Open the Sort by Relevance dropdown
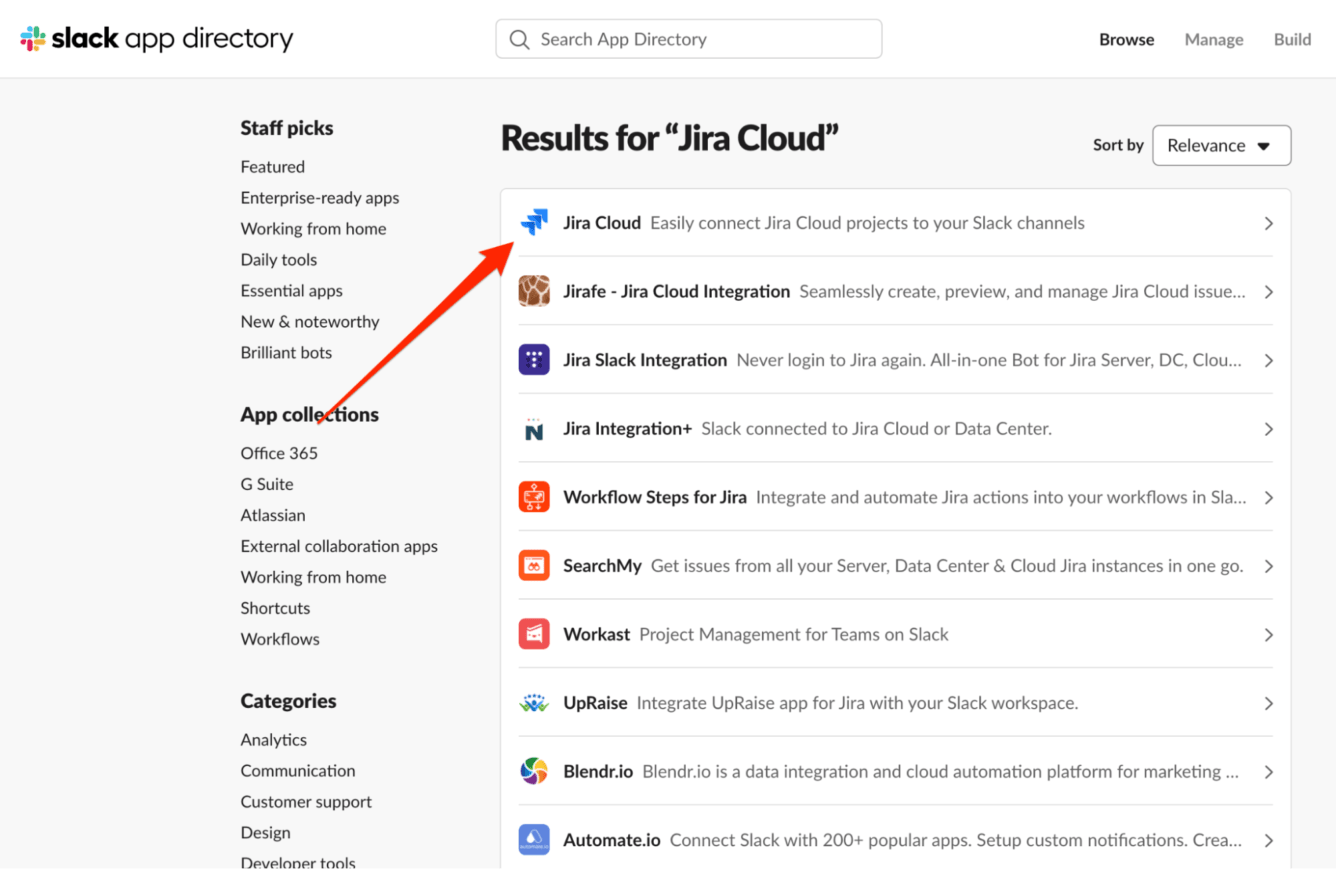This screenshot has height=869, width=1336. coord(1221,145)
